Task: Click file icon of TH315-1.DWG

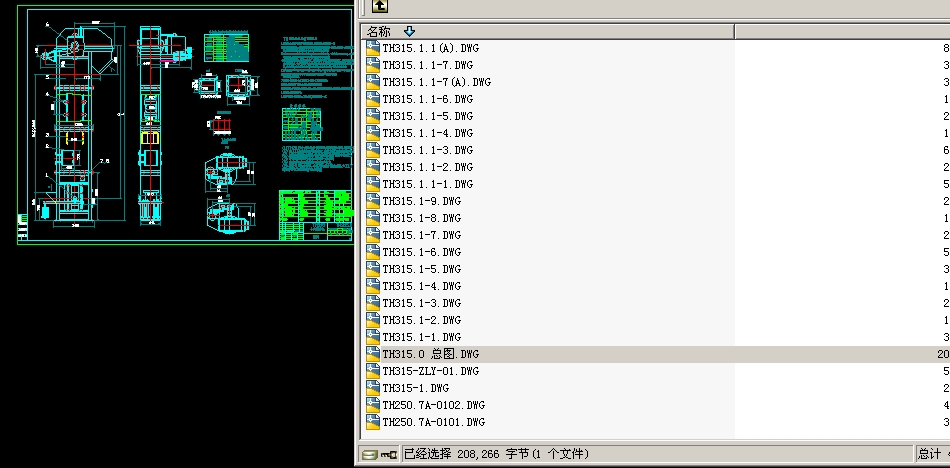Action: click(x=373, y=388)
